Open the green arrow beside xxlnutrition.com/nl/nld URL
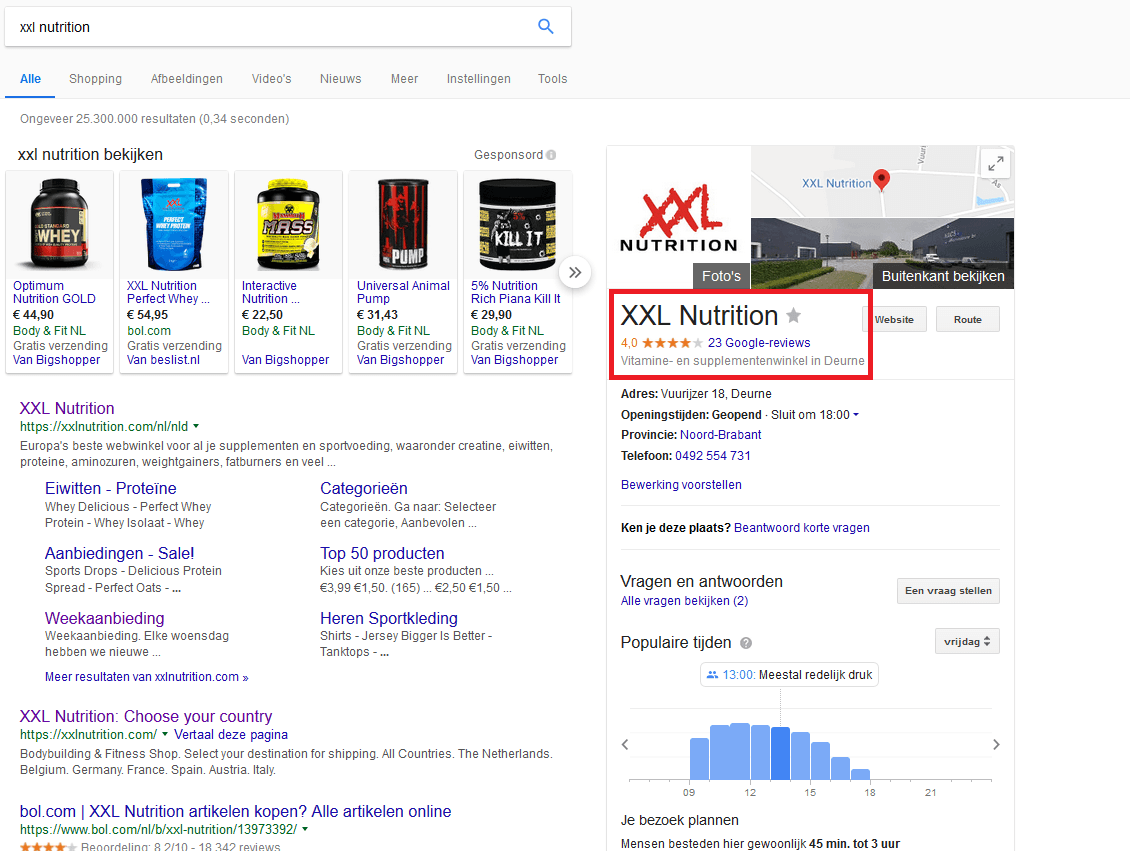1130x851 pixels. pyautogui.click(x=196, y=426)
